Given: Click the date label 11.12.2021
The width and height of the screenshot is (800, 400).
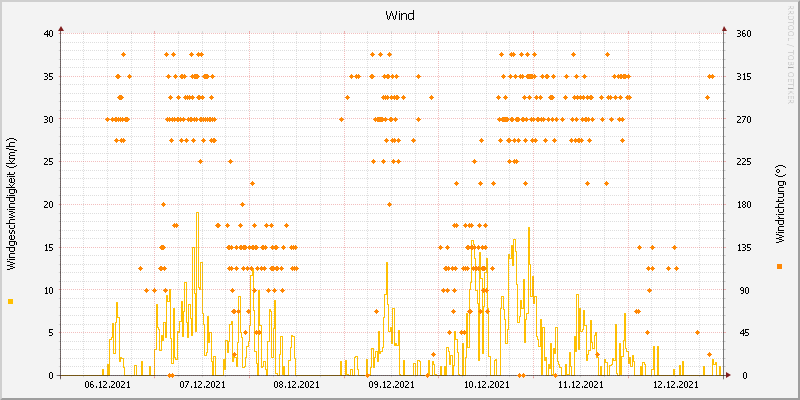Looking at the screenshot, I should [581, 385].
